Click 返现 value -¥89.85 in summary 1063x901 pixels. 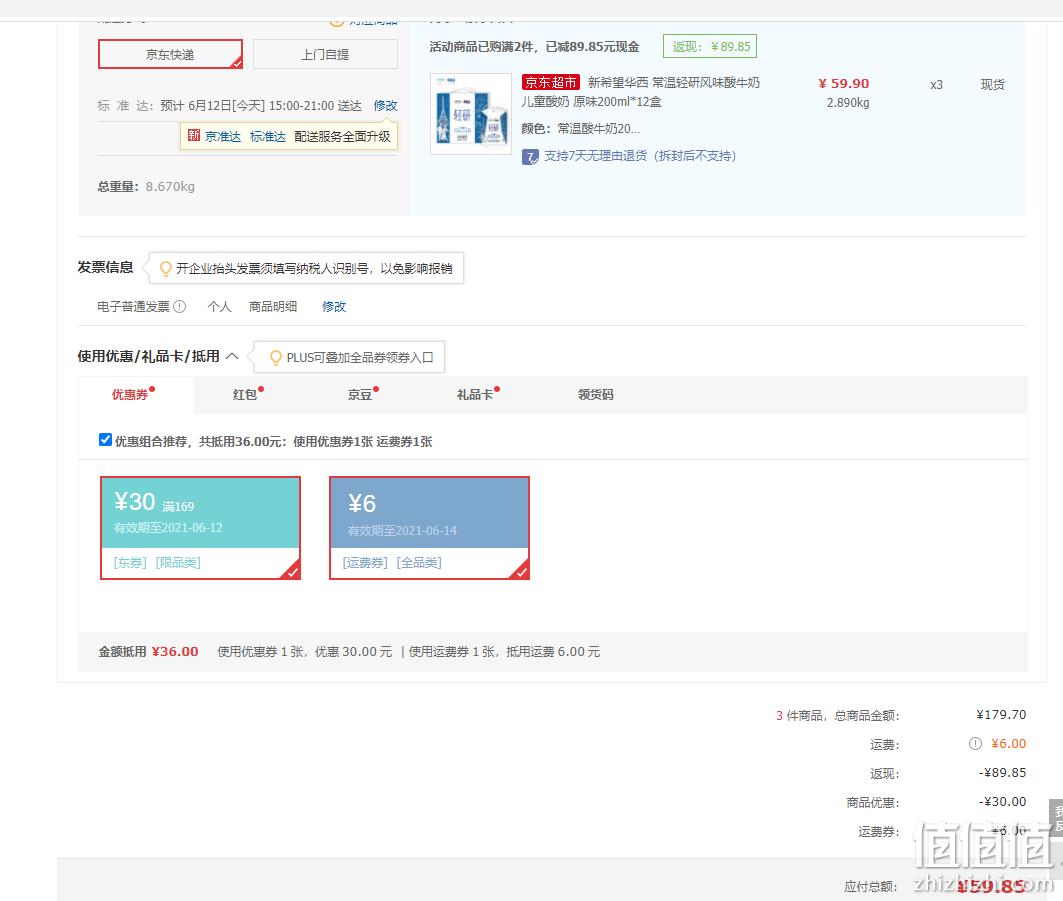(x=1002, y=773)
